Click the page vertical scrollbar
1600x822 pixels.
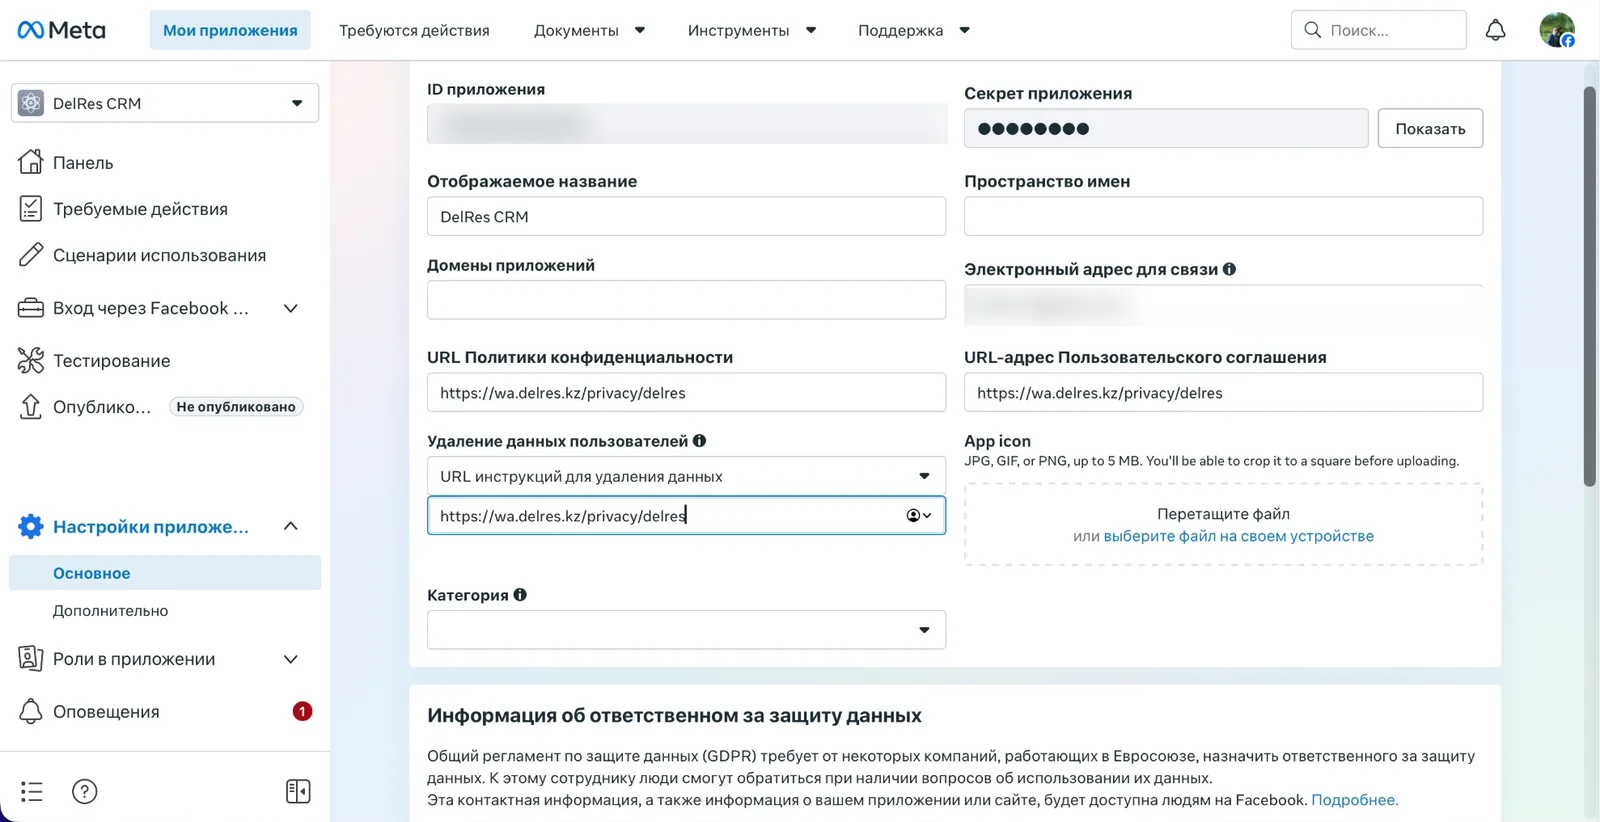point(1590,287)
